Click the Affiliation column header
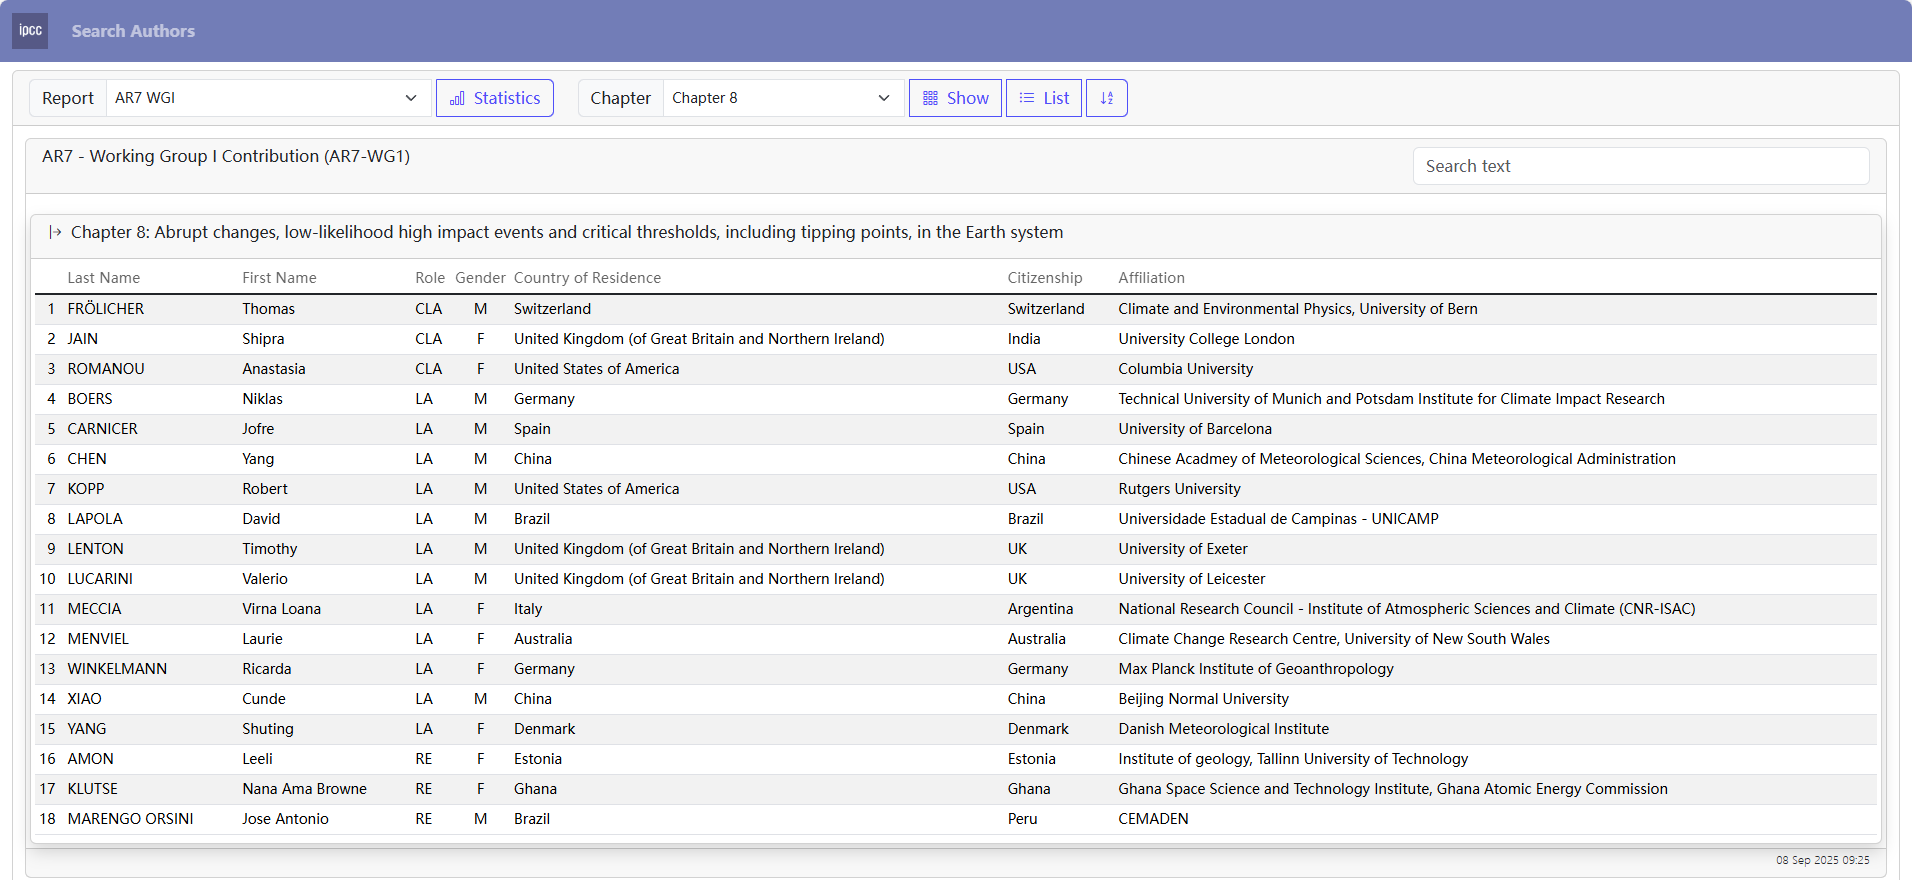 pos(1151,278)
